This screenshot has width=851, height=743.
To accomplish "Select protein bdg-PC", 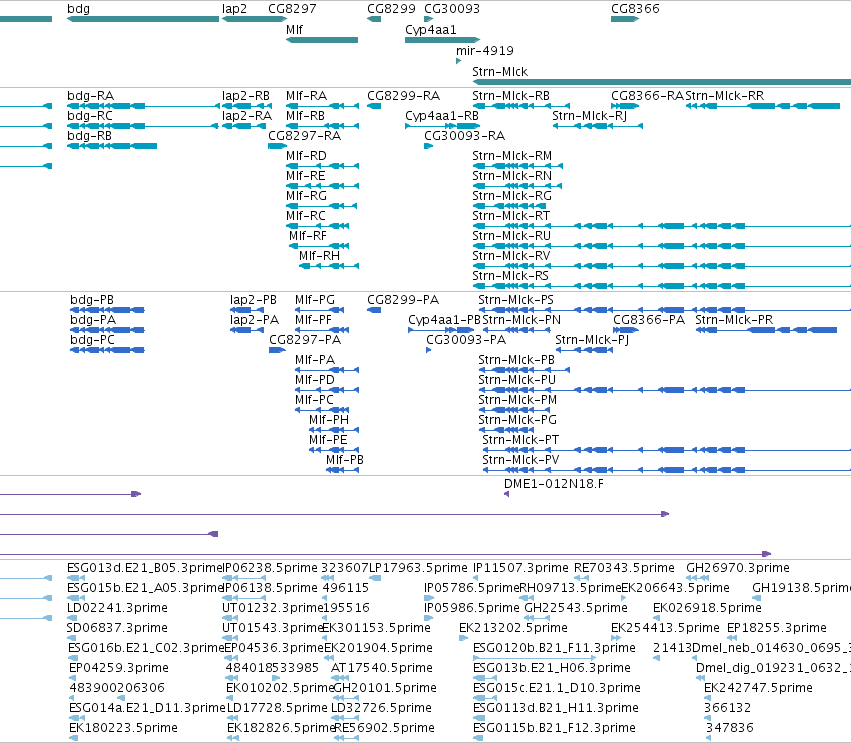I will (92, 340).
